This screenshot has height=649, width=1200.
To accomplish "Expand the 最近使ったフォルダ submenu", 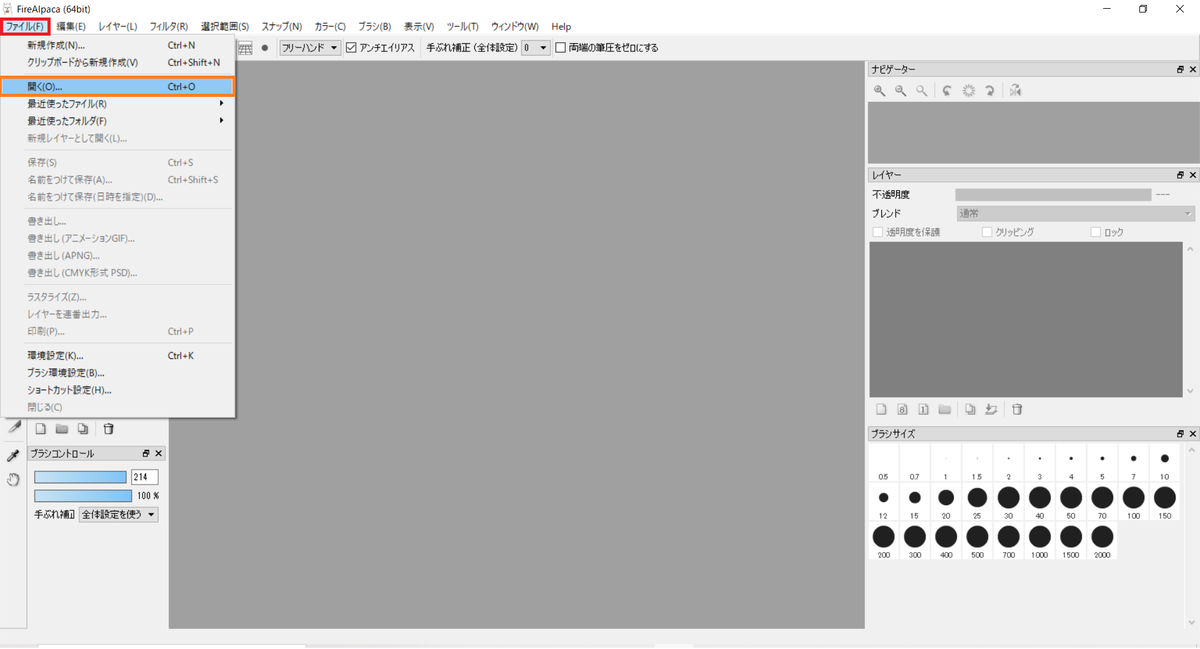I will [x=117, y=121].
